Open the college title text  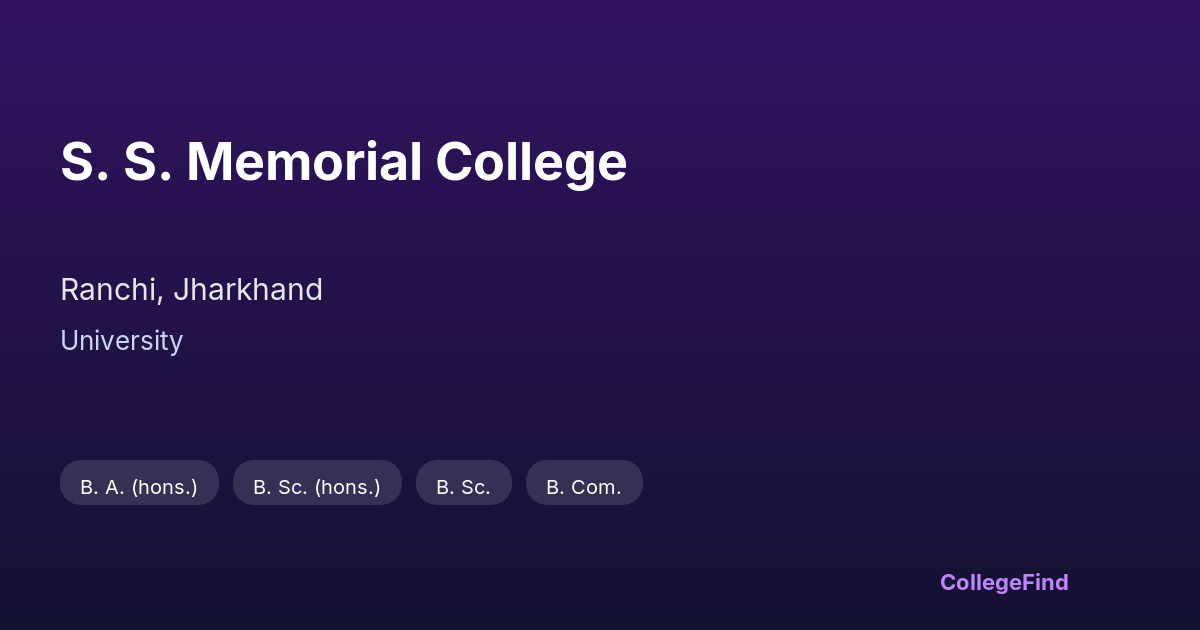(x=343, y=162)
